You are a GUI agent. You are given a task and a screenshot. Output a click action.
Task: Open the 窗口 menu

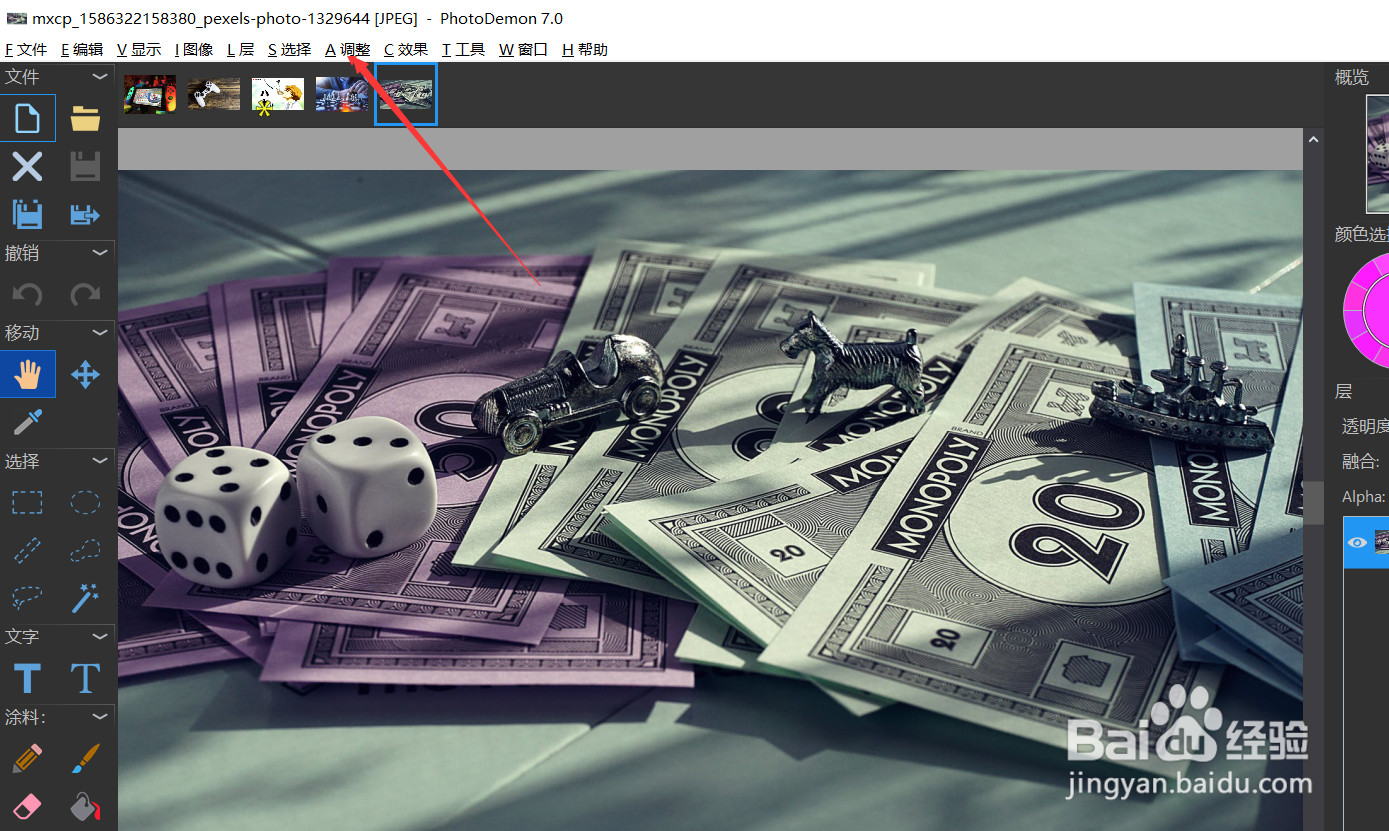pyautogui.click(x=524, y=49)
